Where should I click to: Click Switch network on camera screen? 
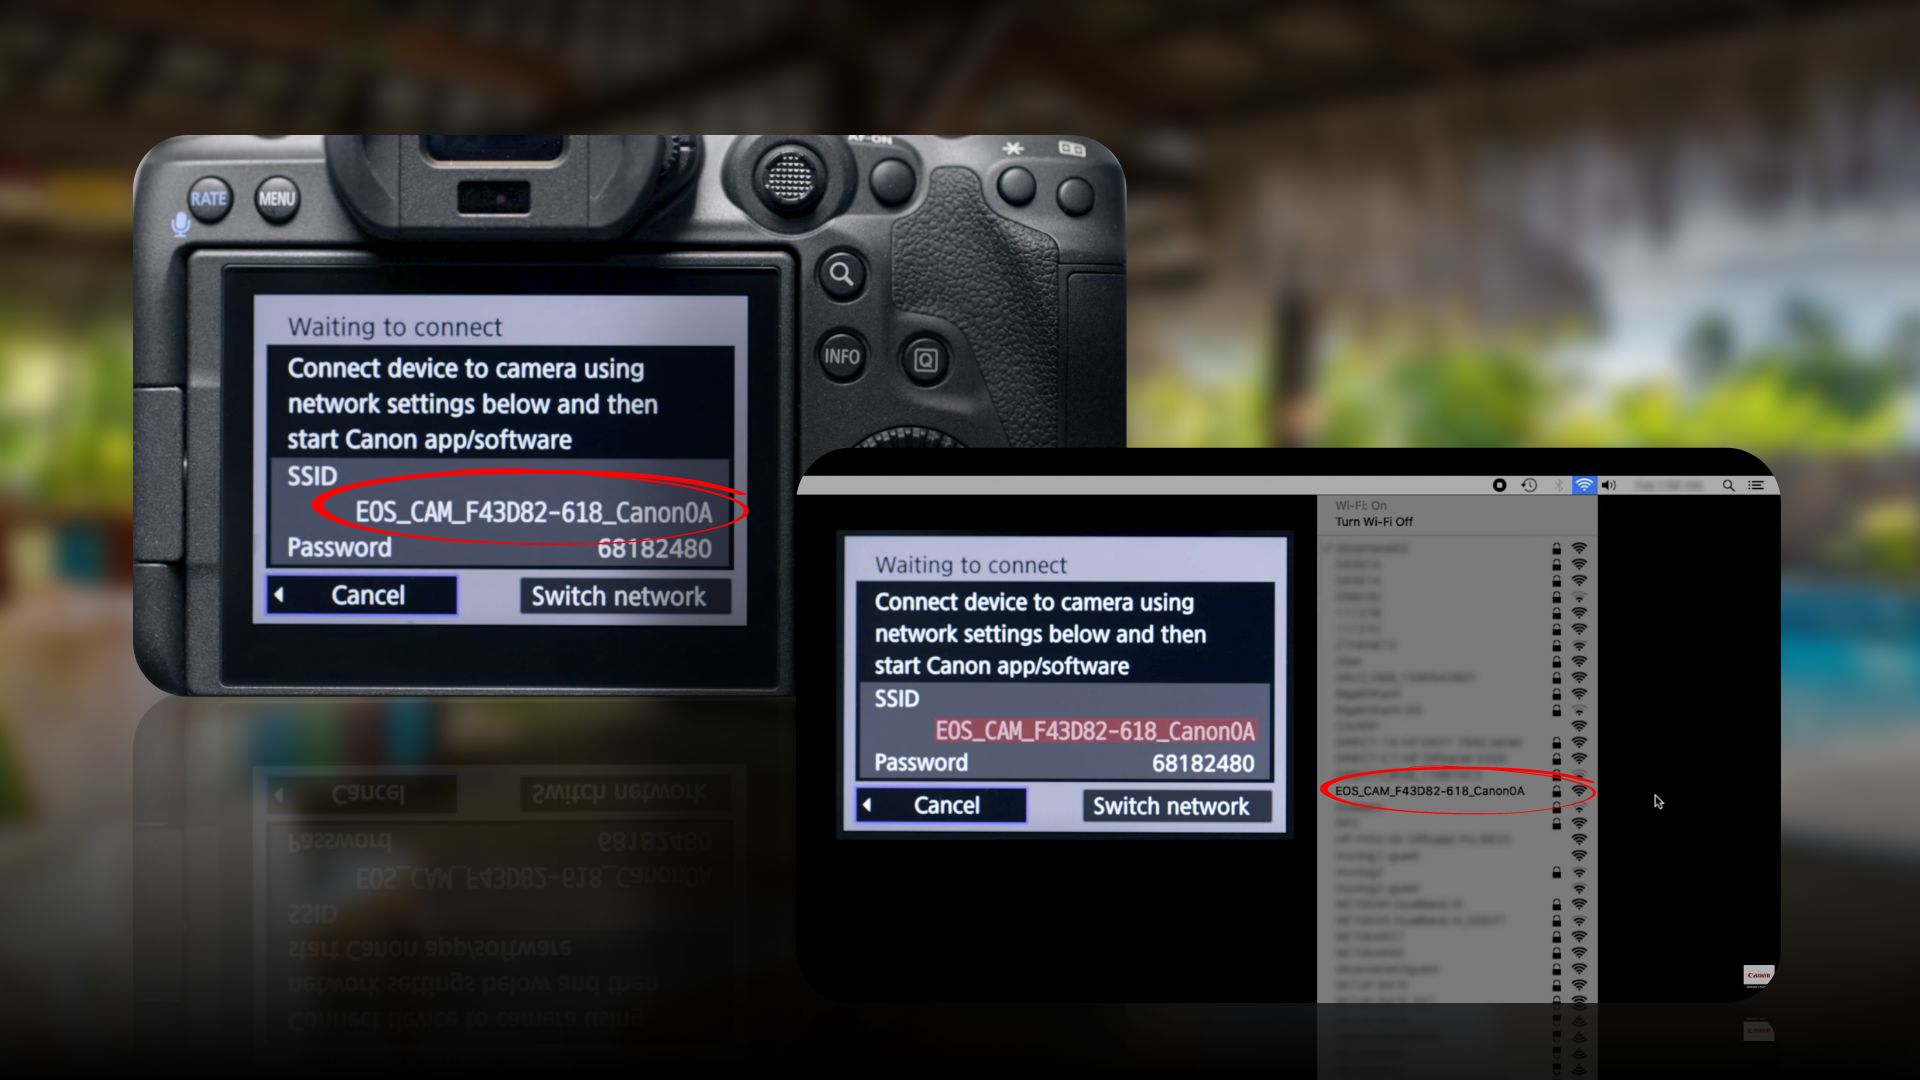(618, 596)
